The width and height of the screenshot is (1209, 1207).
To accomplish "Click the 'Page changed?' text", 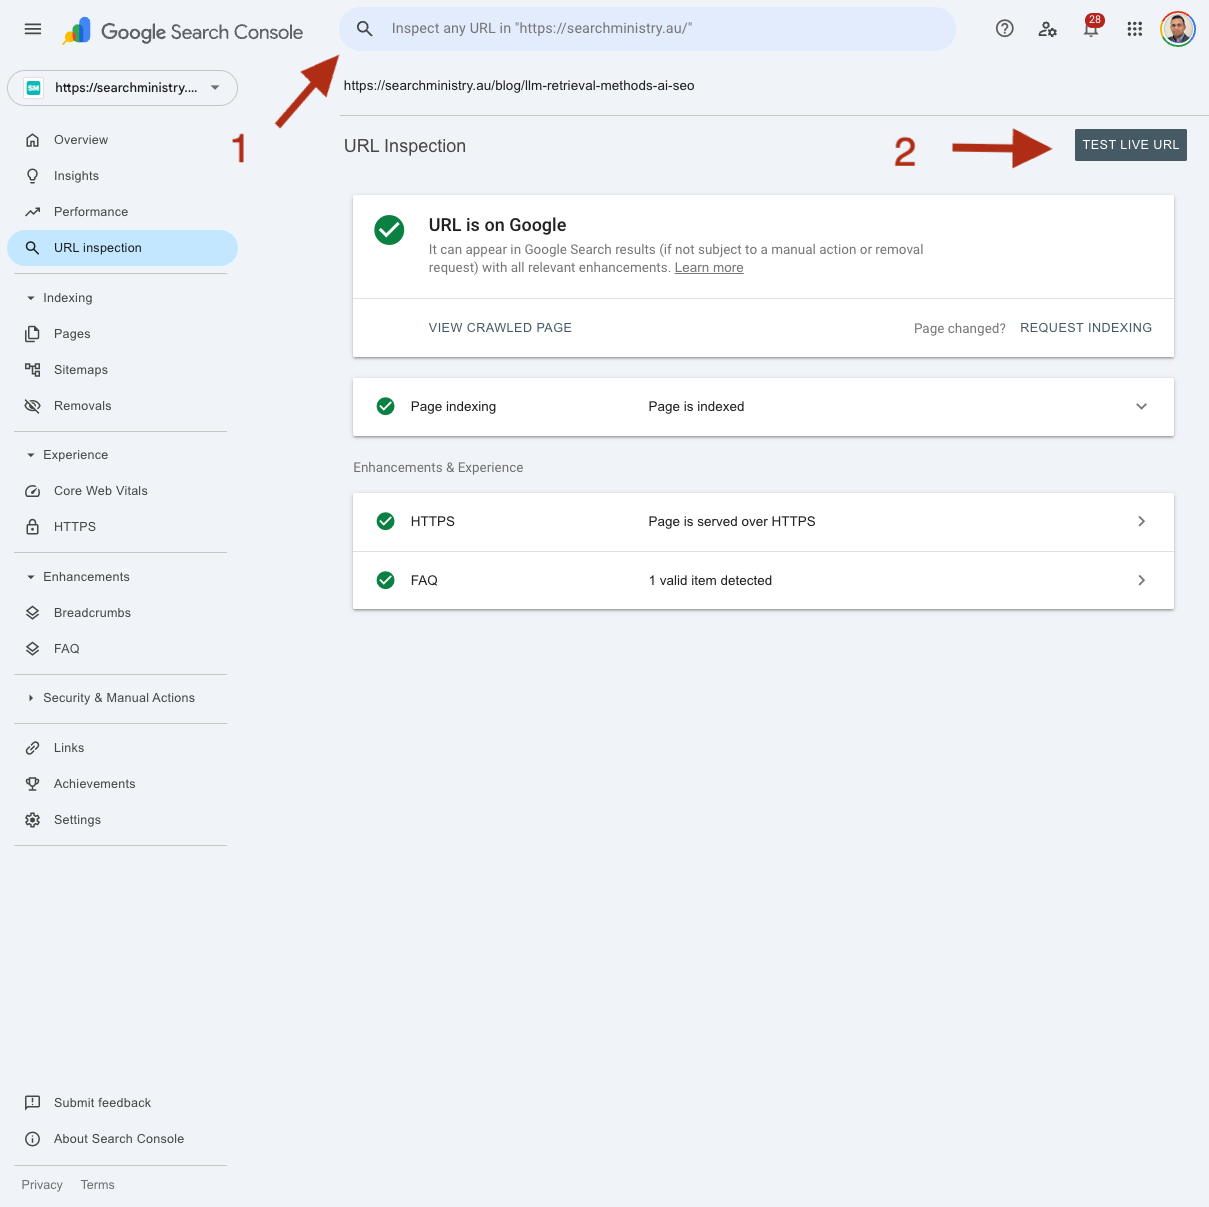I will click(x=960, y=329).
